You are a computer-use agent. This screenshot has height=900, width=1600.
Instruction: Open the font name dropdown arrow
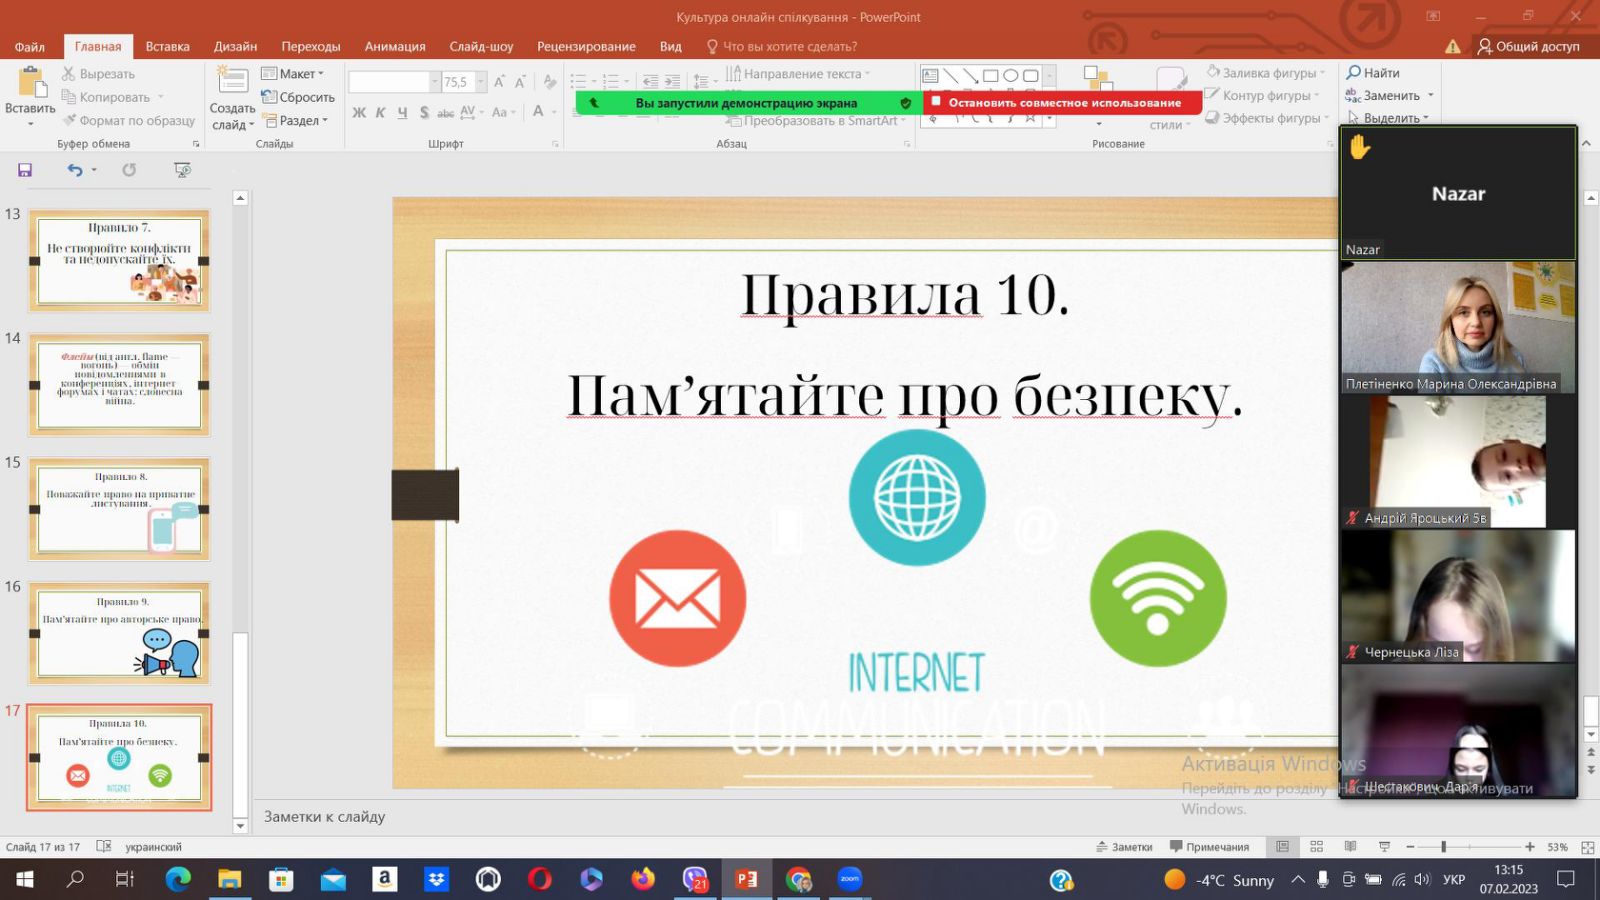(435, 82)
